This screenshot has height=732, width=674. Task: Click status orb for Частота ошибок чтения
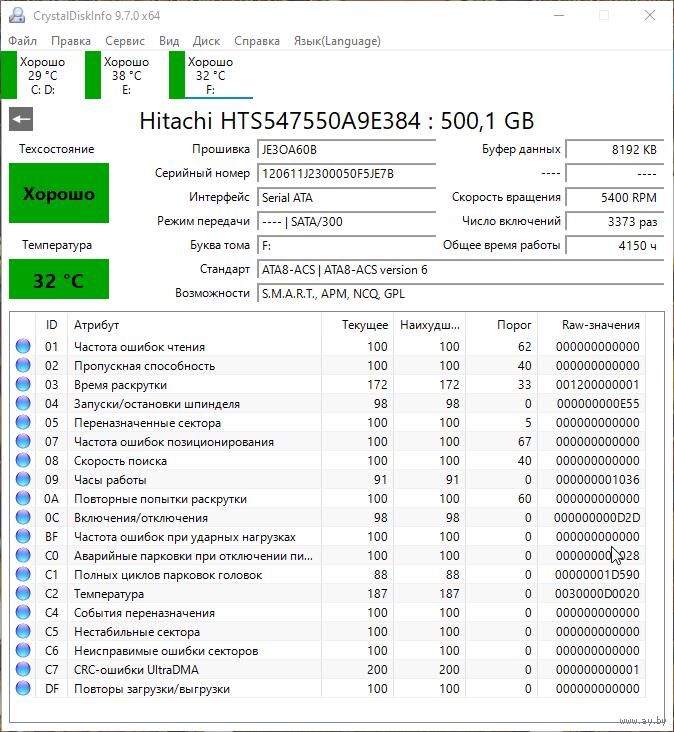coord(23,346)
